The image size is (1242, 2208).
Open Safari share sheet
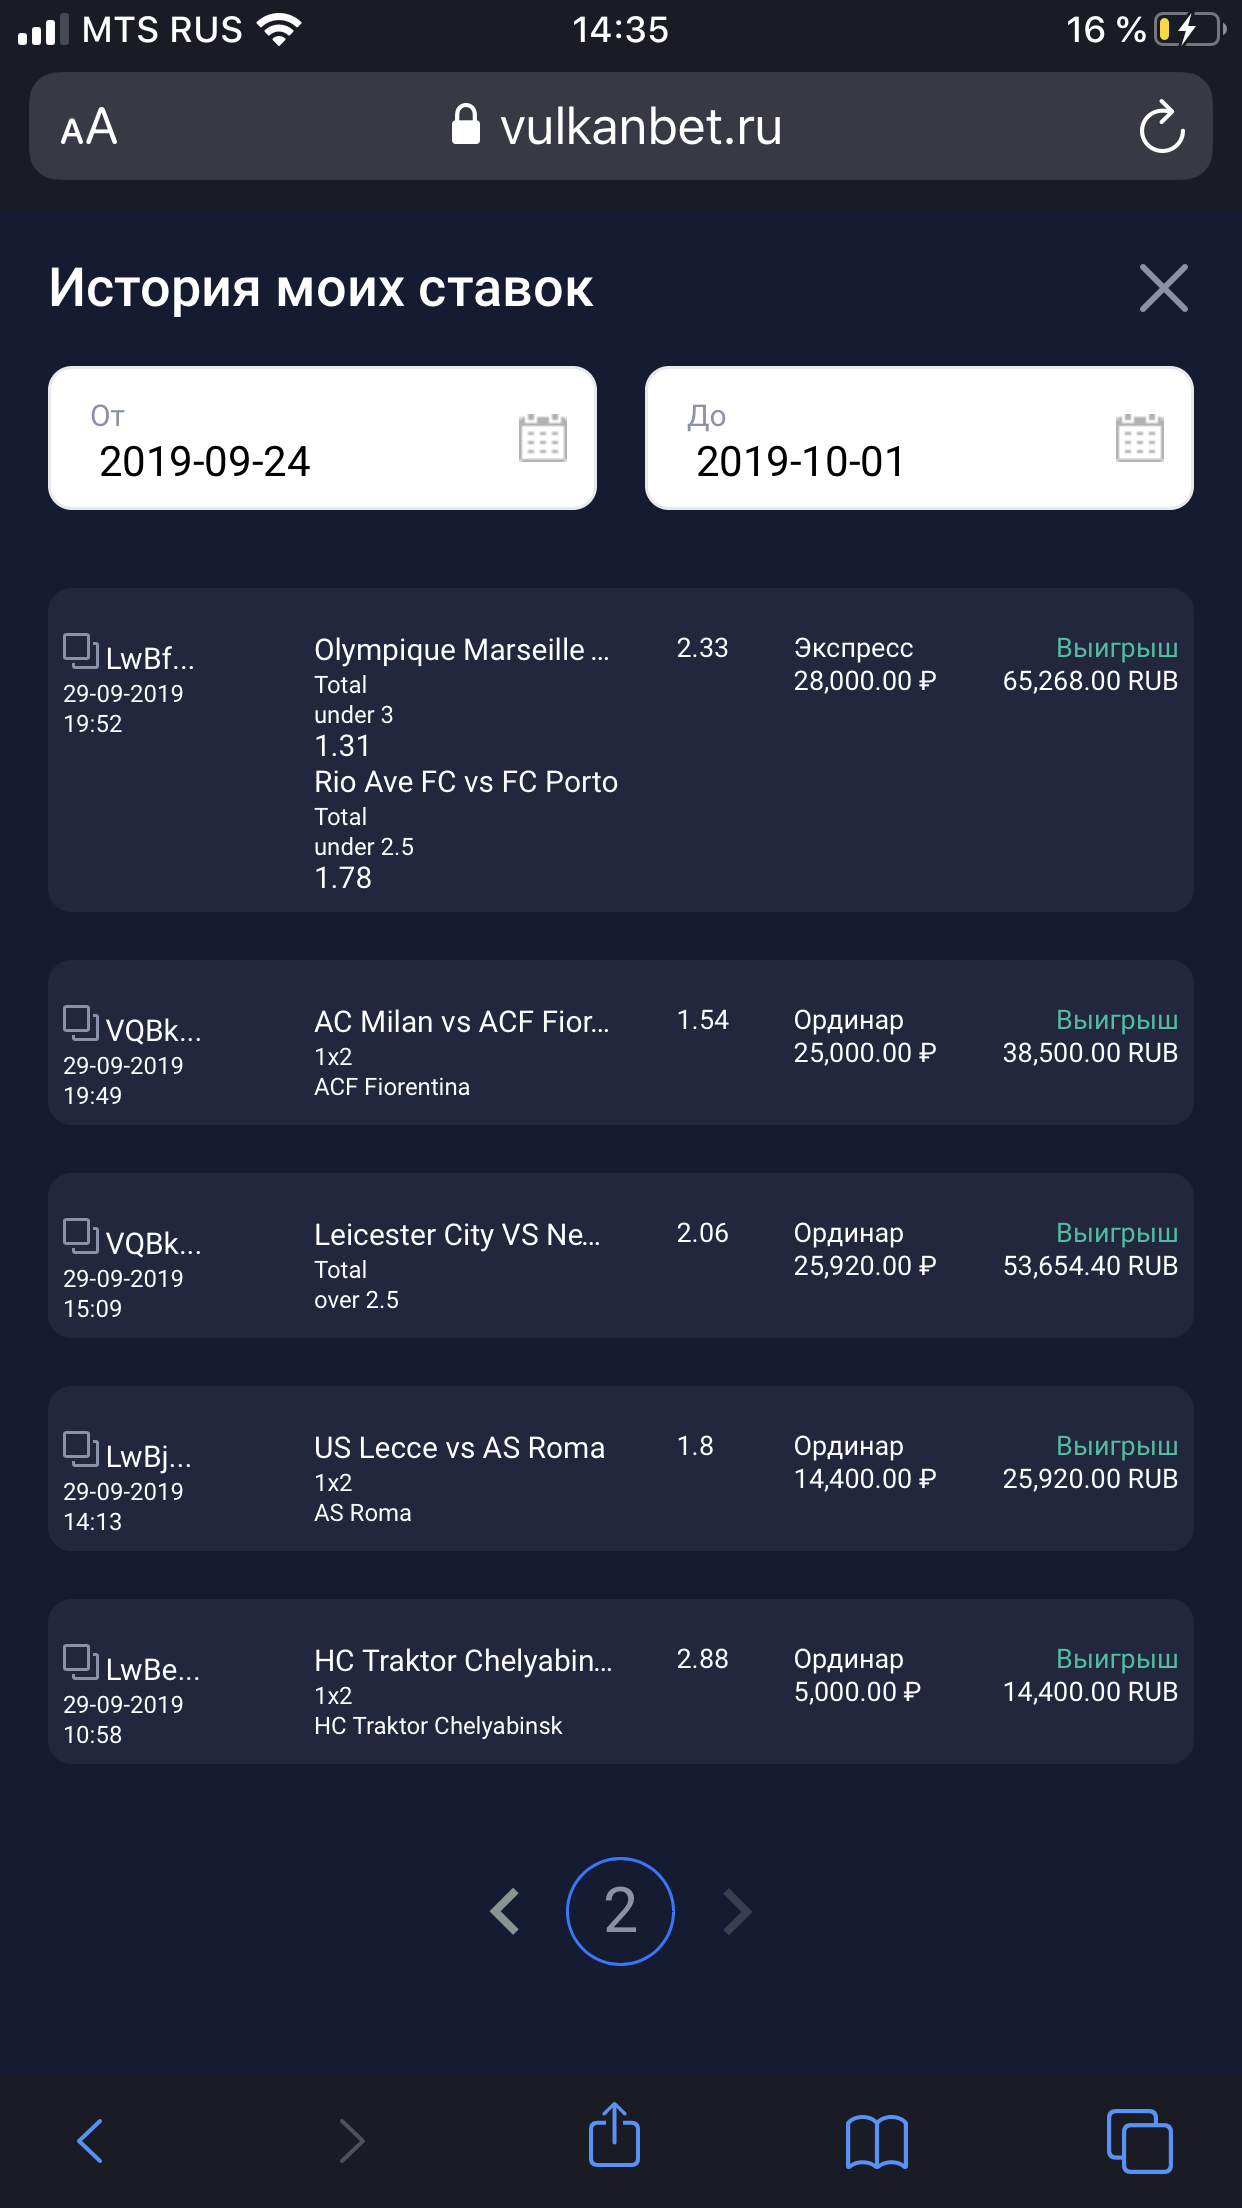click(614, 2135)
